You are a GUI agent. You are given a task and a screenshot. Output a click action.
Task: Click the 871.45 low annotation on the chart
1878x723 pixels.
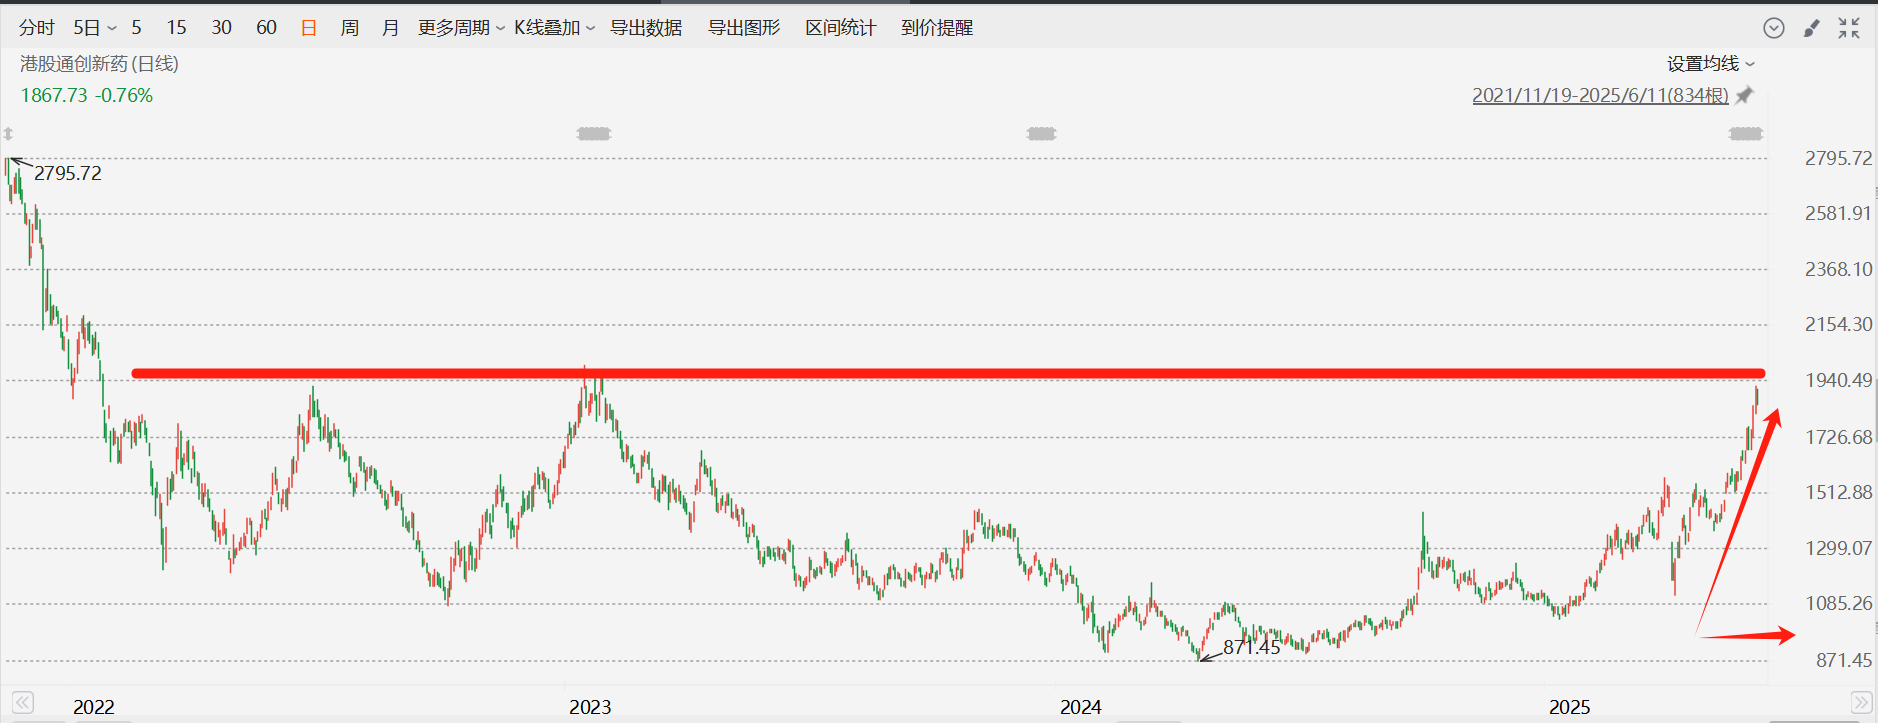pyautogui.click(x=1252, y=647)
